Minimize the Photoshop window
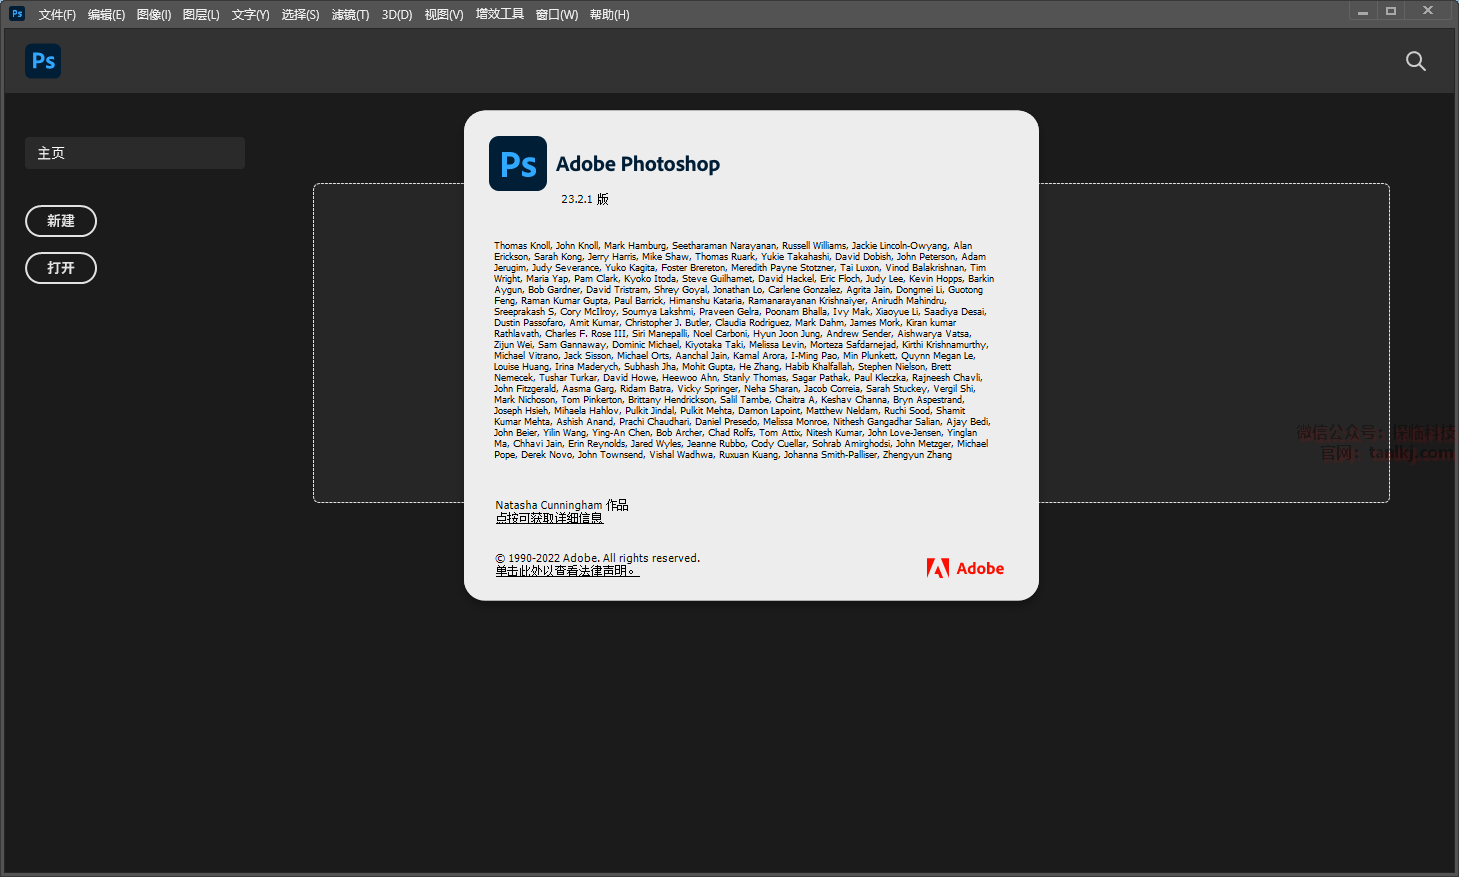This screenshot has width=1459, height=877. [1363, 11]
